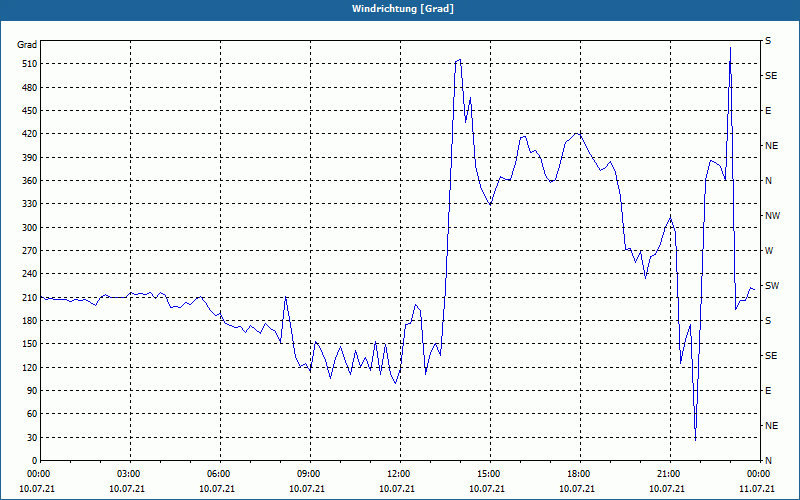Select the 60 value on the left axis

32,414
